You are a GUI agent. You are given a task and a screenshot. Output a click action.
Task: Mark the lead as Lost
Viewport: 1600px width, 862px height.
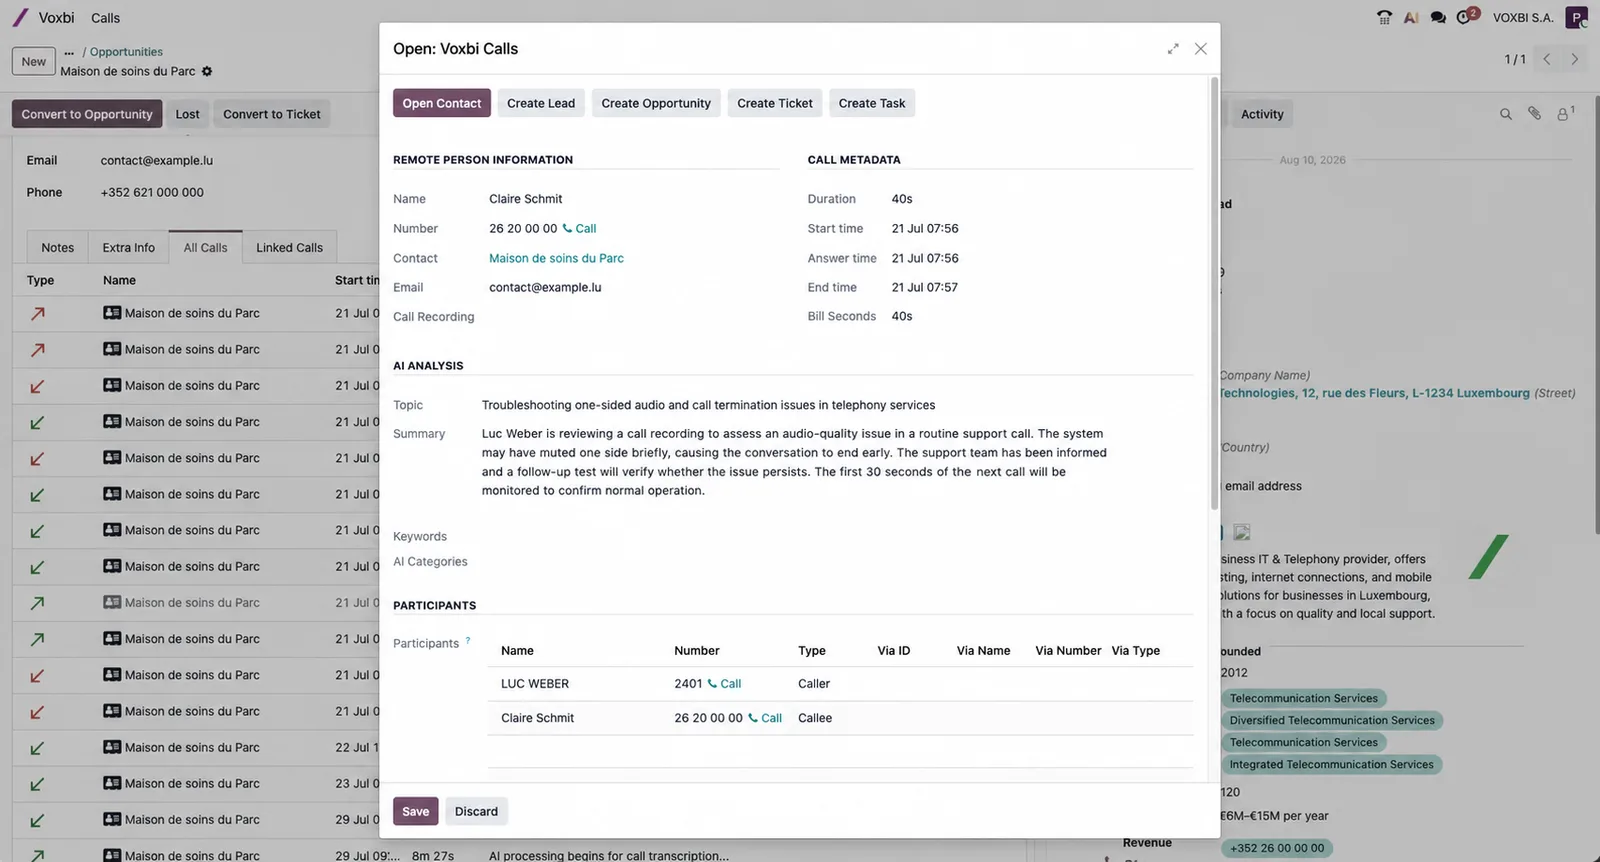tap(188, 114)
